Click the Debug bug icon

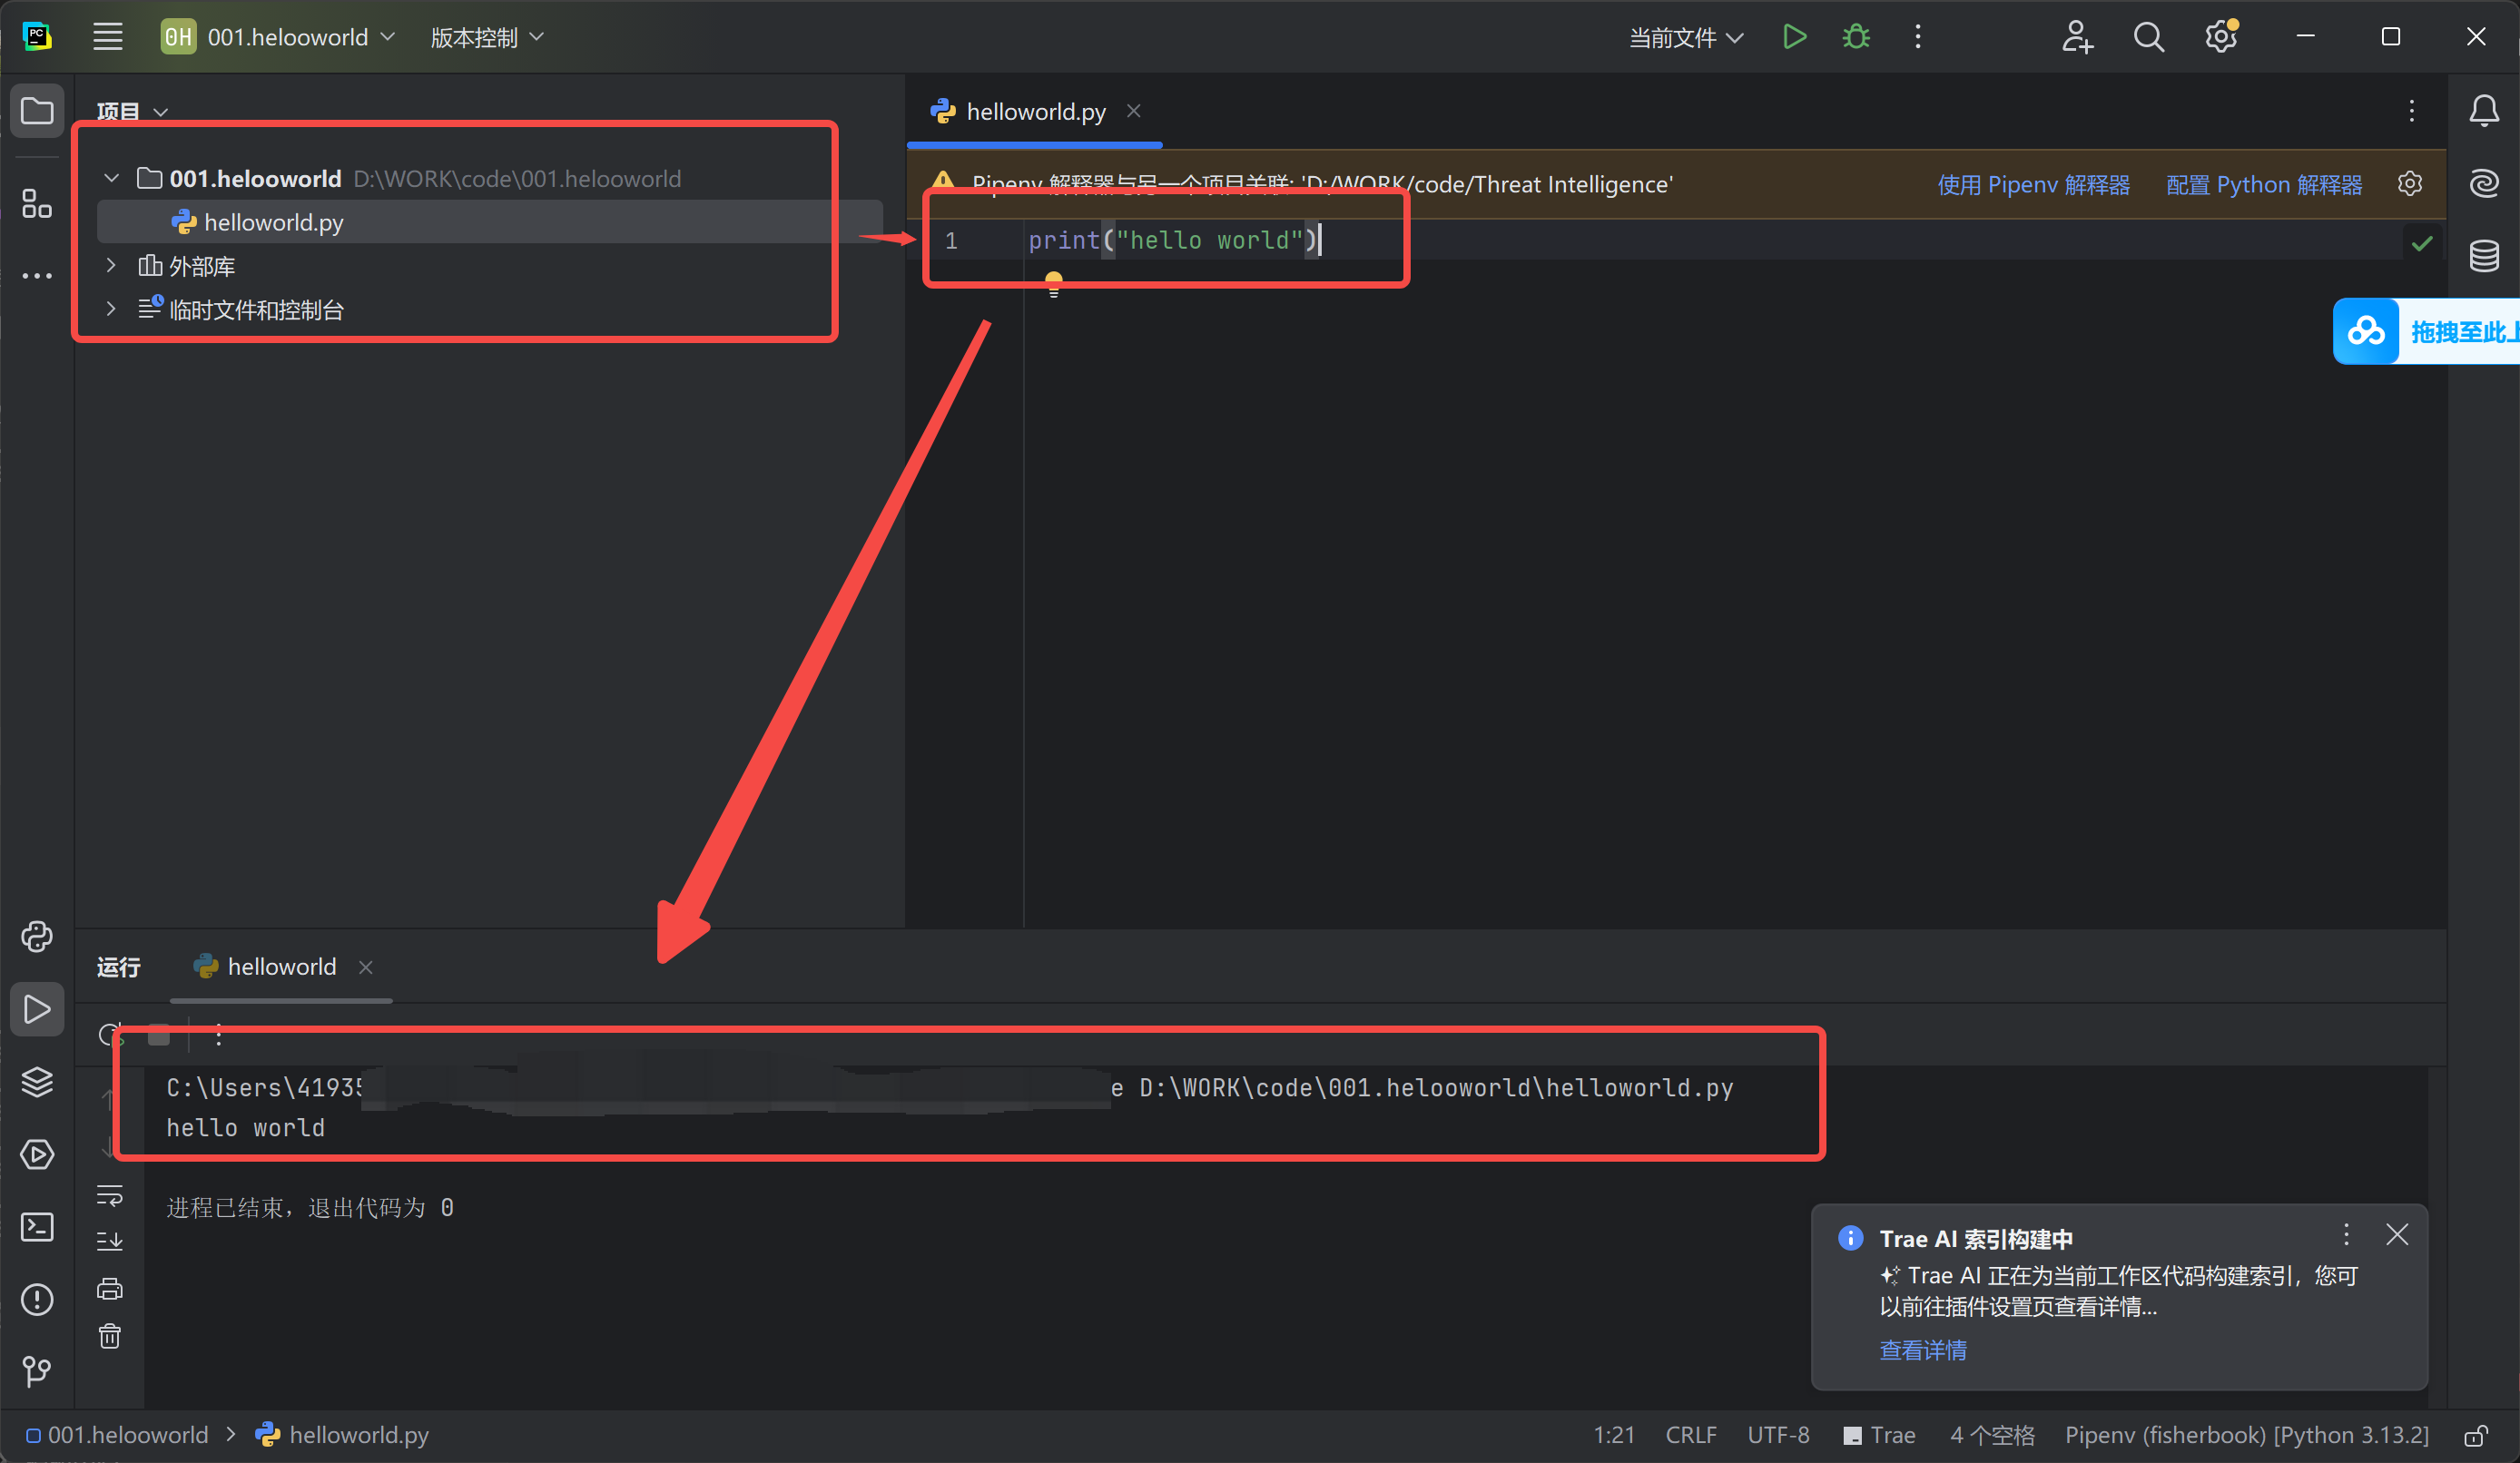coord(1856,37)
